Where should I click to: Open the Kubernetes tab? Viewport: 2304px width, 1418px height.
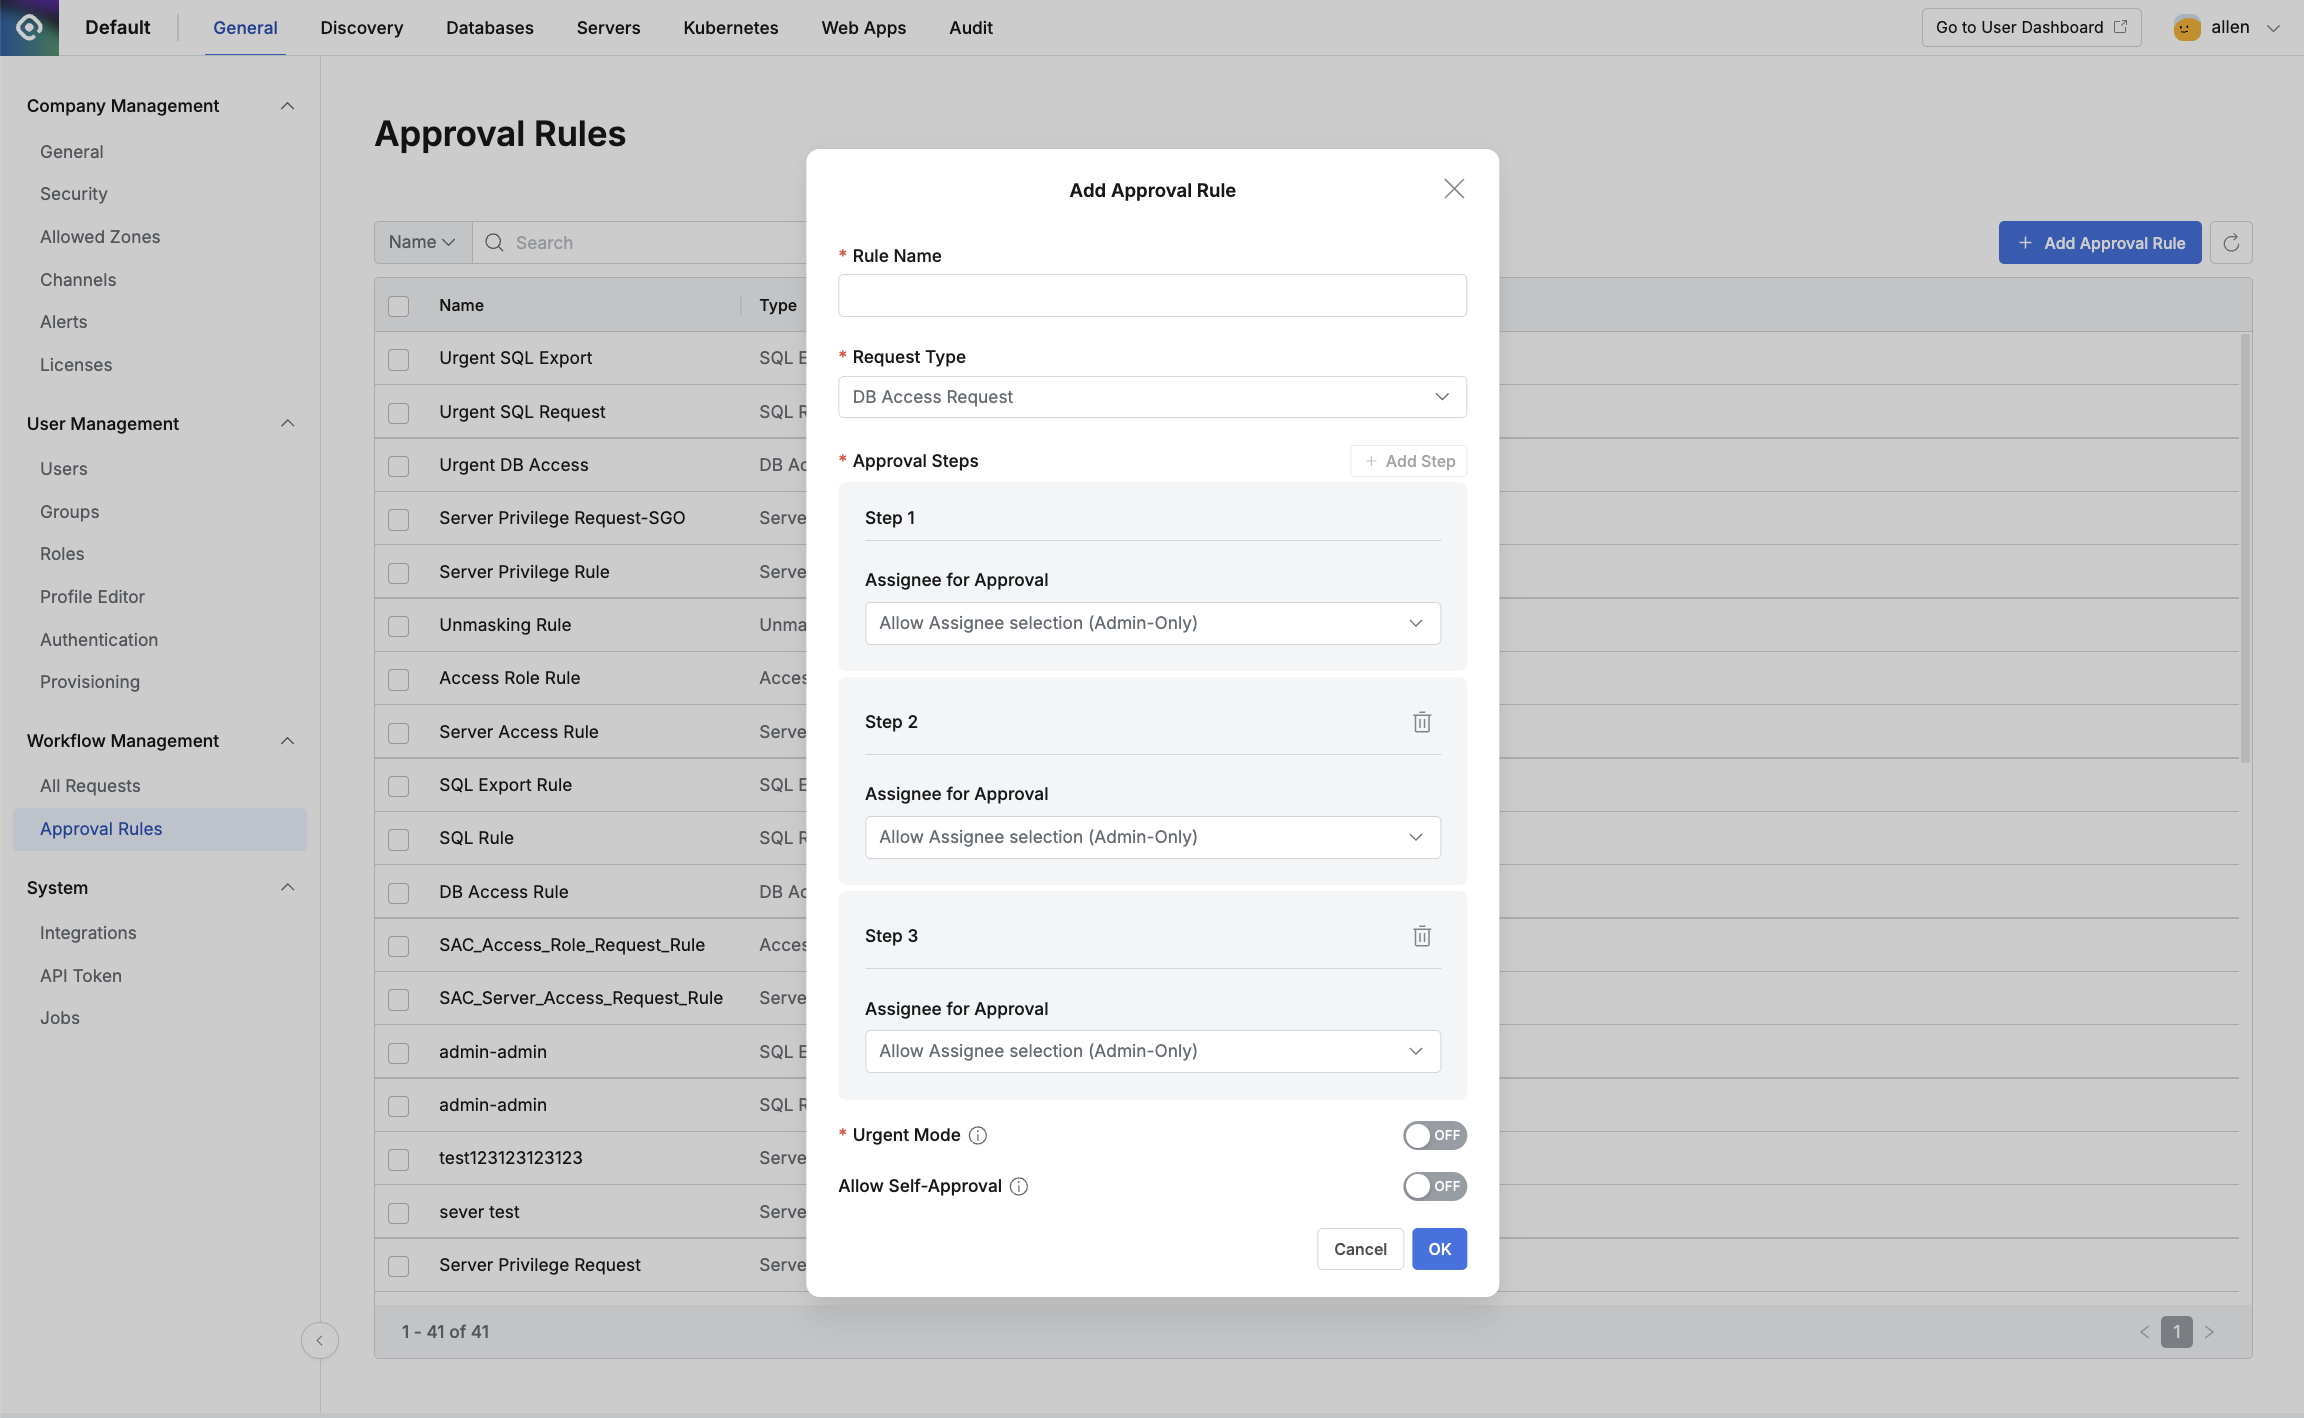click(x=730, y=27)
